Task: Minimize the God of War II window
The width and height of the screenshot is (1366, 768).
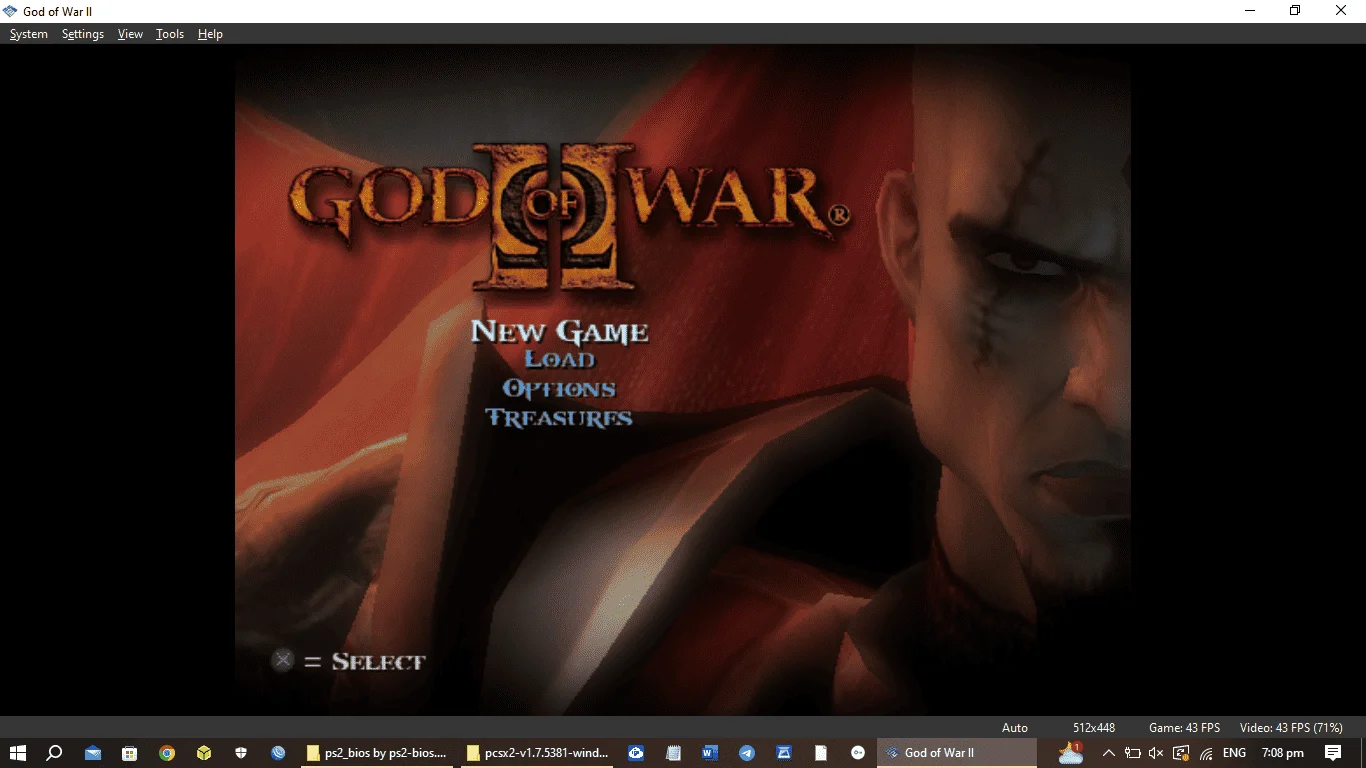Action: [1250, 11]
